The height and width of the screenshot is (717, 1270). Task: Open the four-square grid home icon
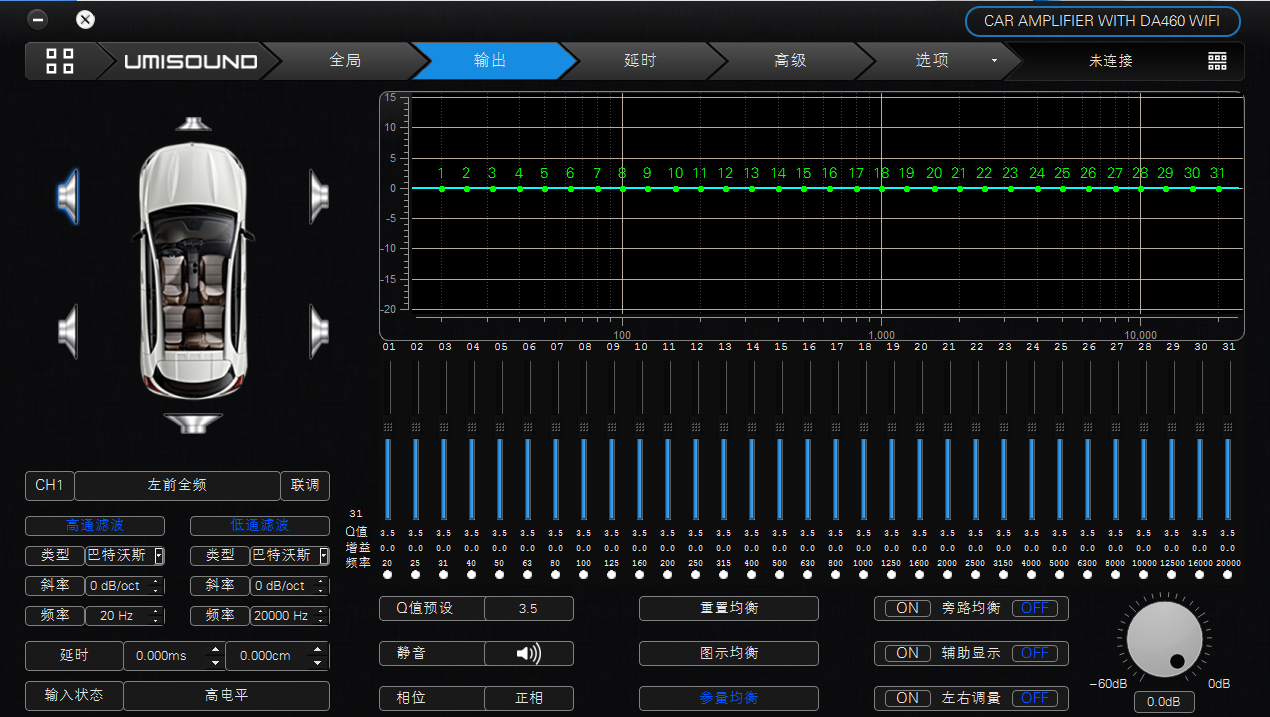(60, 61)
